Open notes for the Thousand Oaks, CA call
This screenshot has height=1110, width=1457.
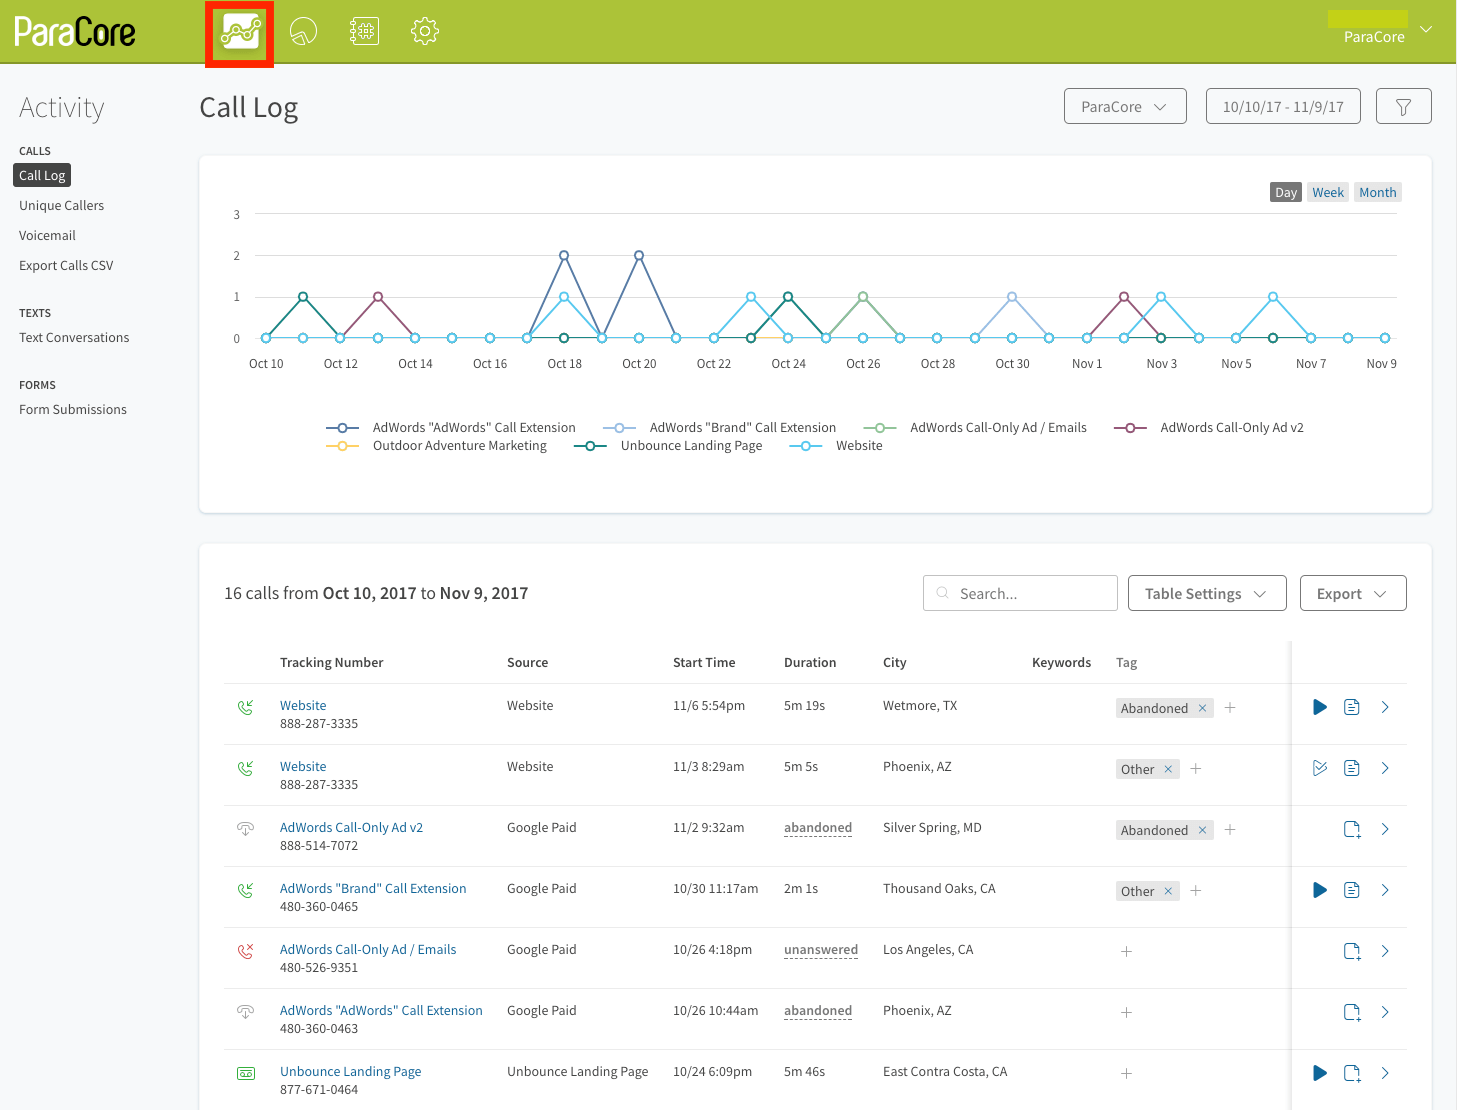click(x=1352, y=890)
